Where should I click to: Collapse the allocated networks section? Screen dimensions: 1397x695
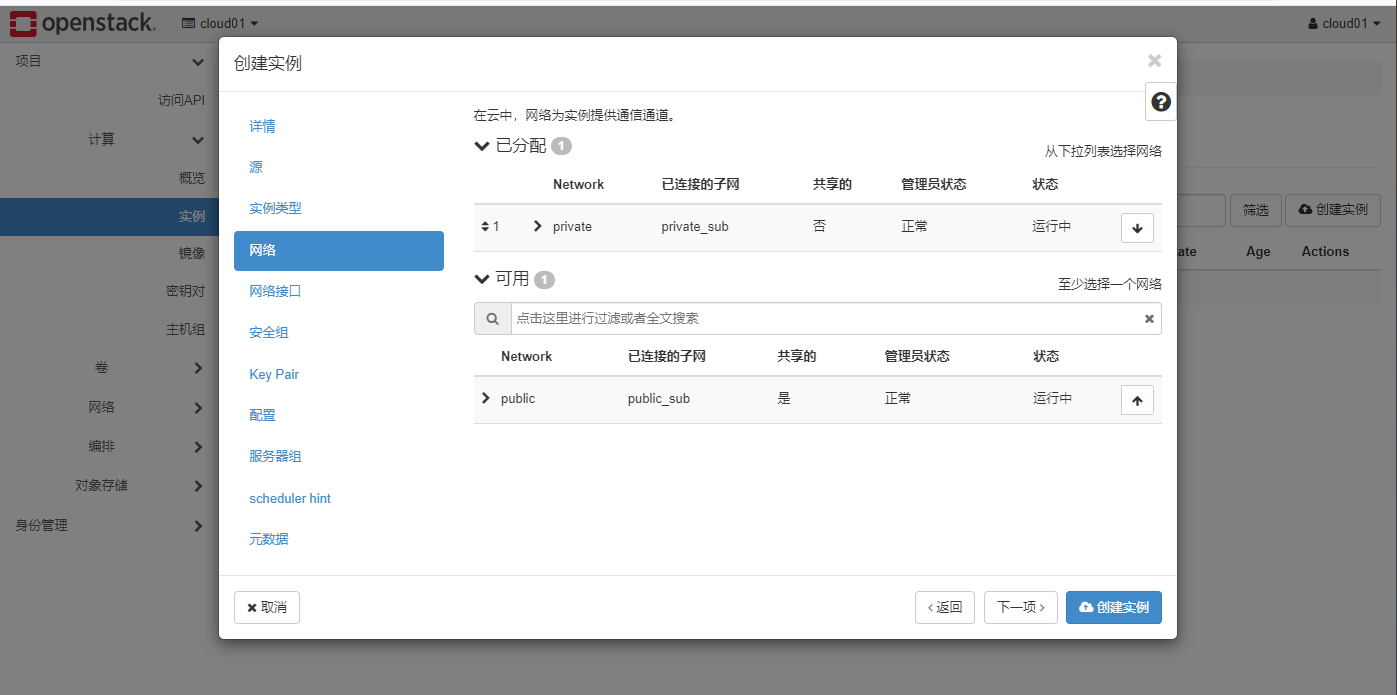482,146
